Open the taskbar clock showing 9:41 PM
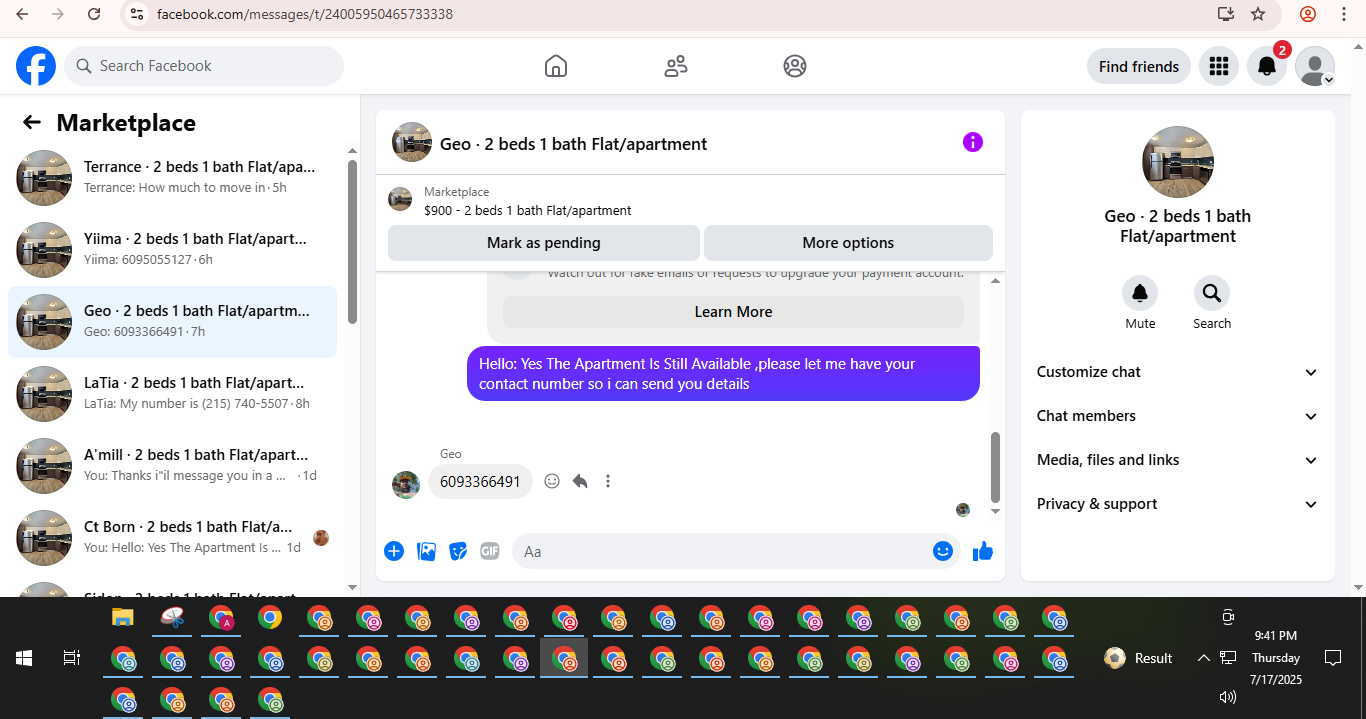Viewport: 1366px width, 719px height. coord(1276,658)
